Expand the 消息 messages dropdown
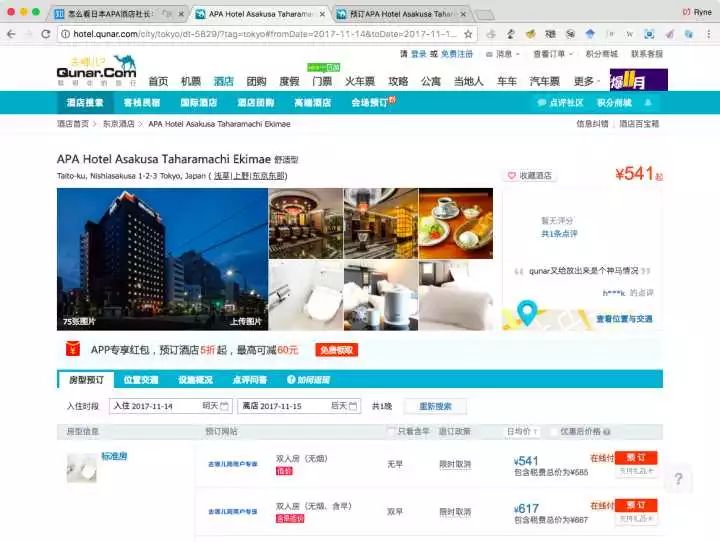Viewport: 720px width, 542px height. 503,54
